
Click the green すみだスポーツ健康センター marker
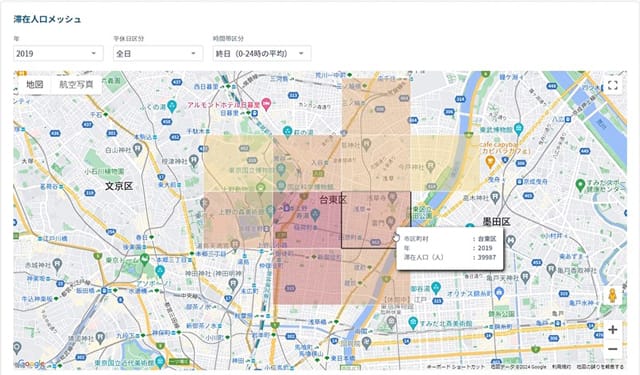click(580, 185)
